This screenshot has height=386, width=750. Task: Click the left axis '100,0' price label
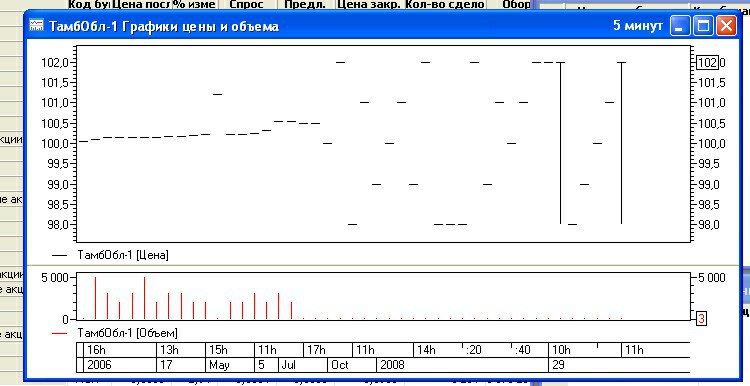click(56, 143)
